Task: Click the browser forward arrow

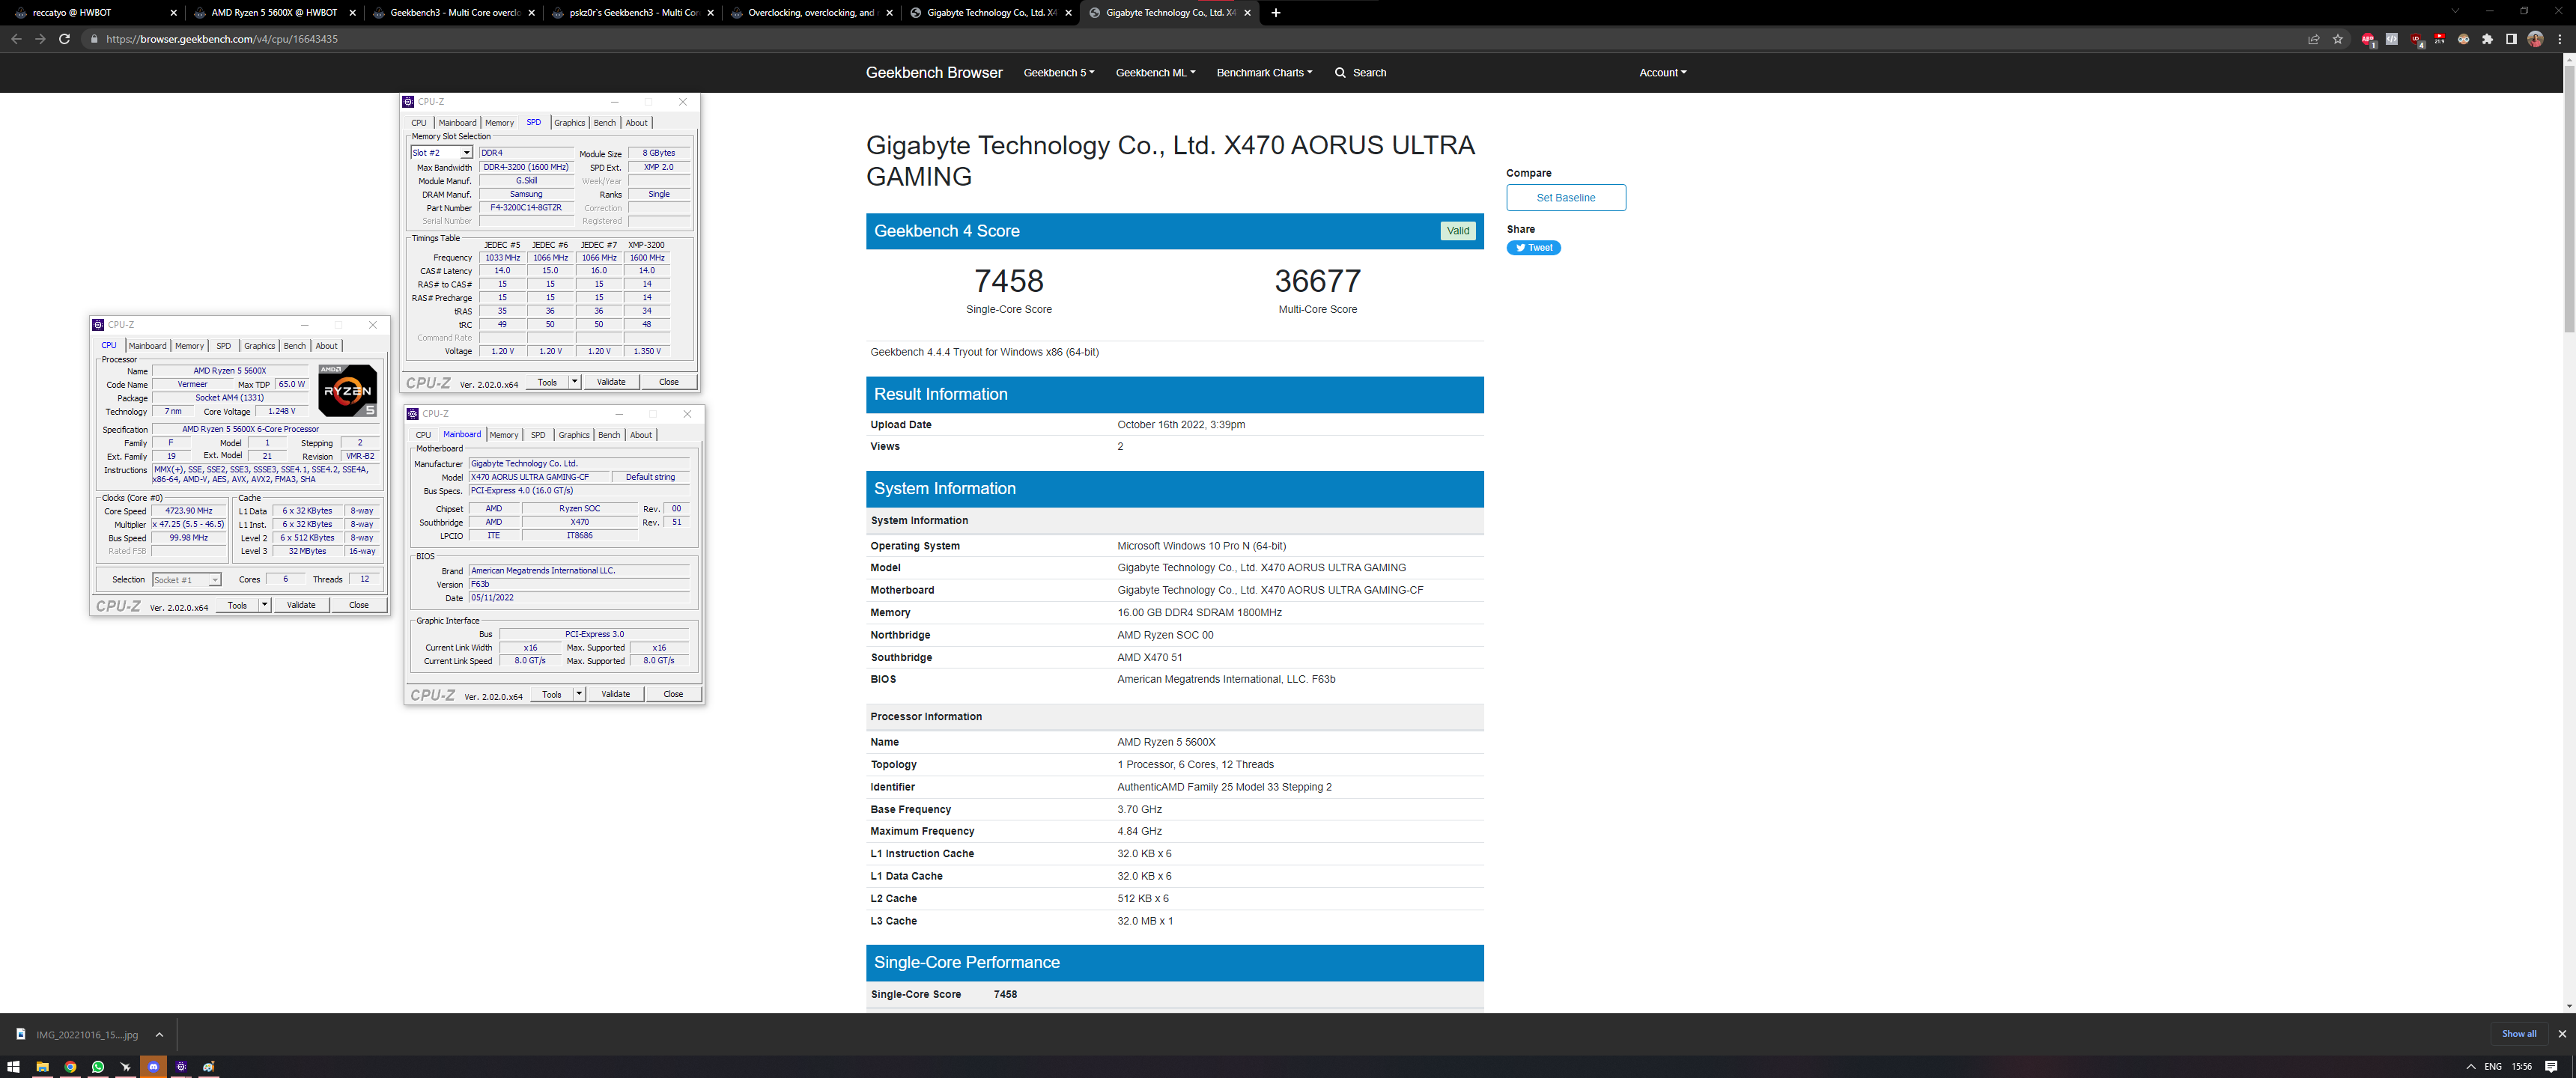Action: pyautogui.click(x=40, y=39)
